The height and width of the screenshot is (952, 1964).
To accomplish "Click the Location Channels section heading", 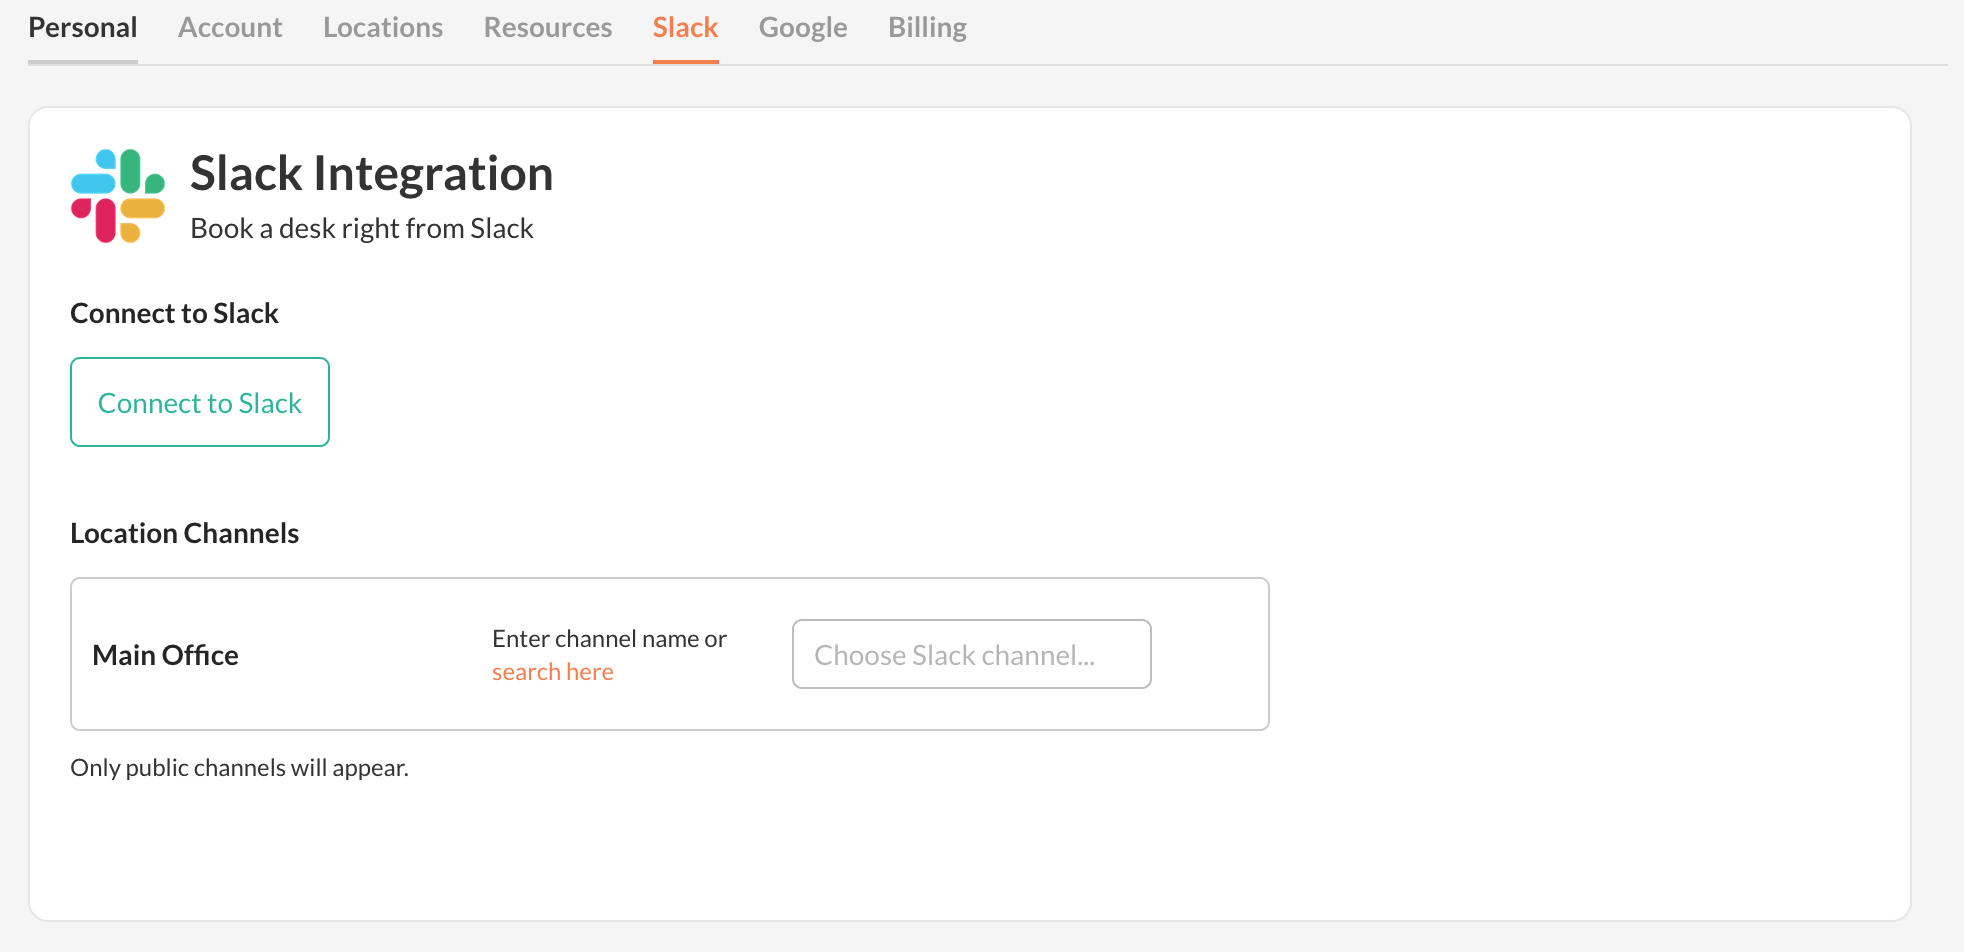I will click(184, 534).
